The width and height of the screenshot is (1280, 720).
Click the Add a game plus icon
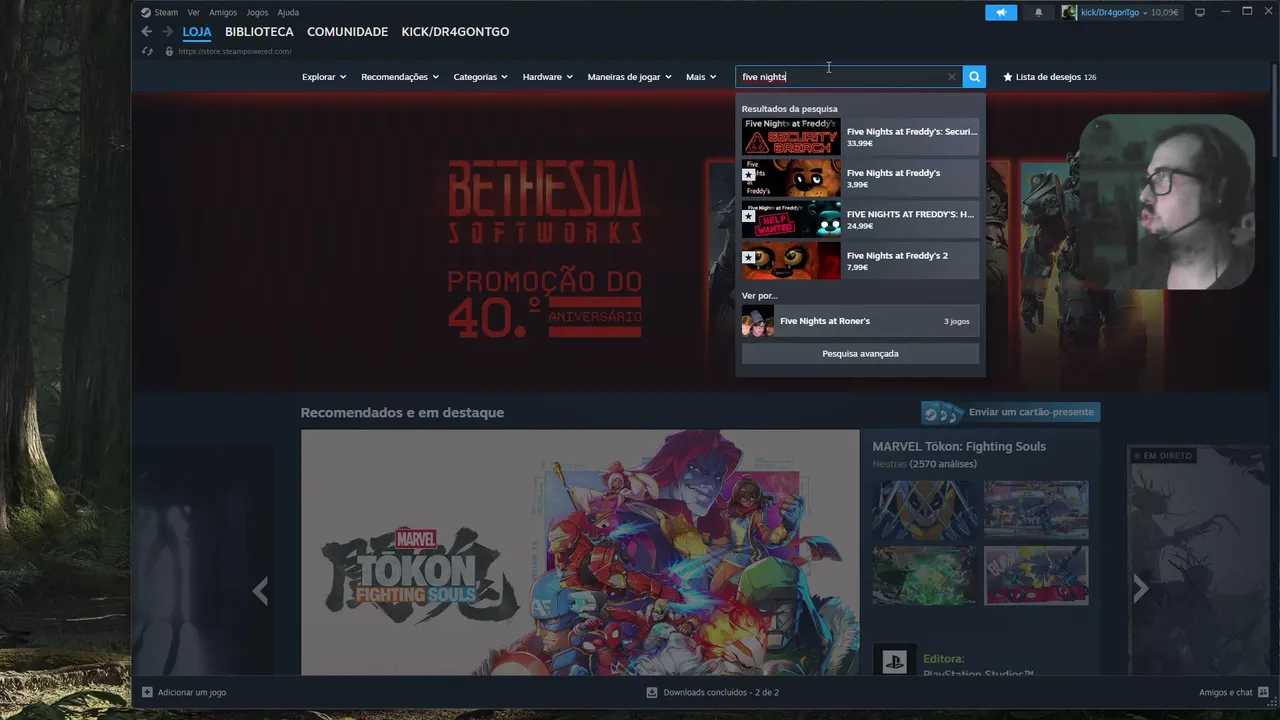[x=147, y=692]
